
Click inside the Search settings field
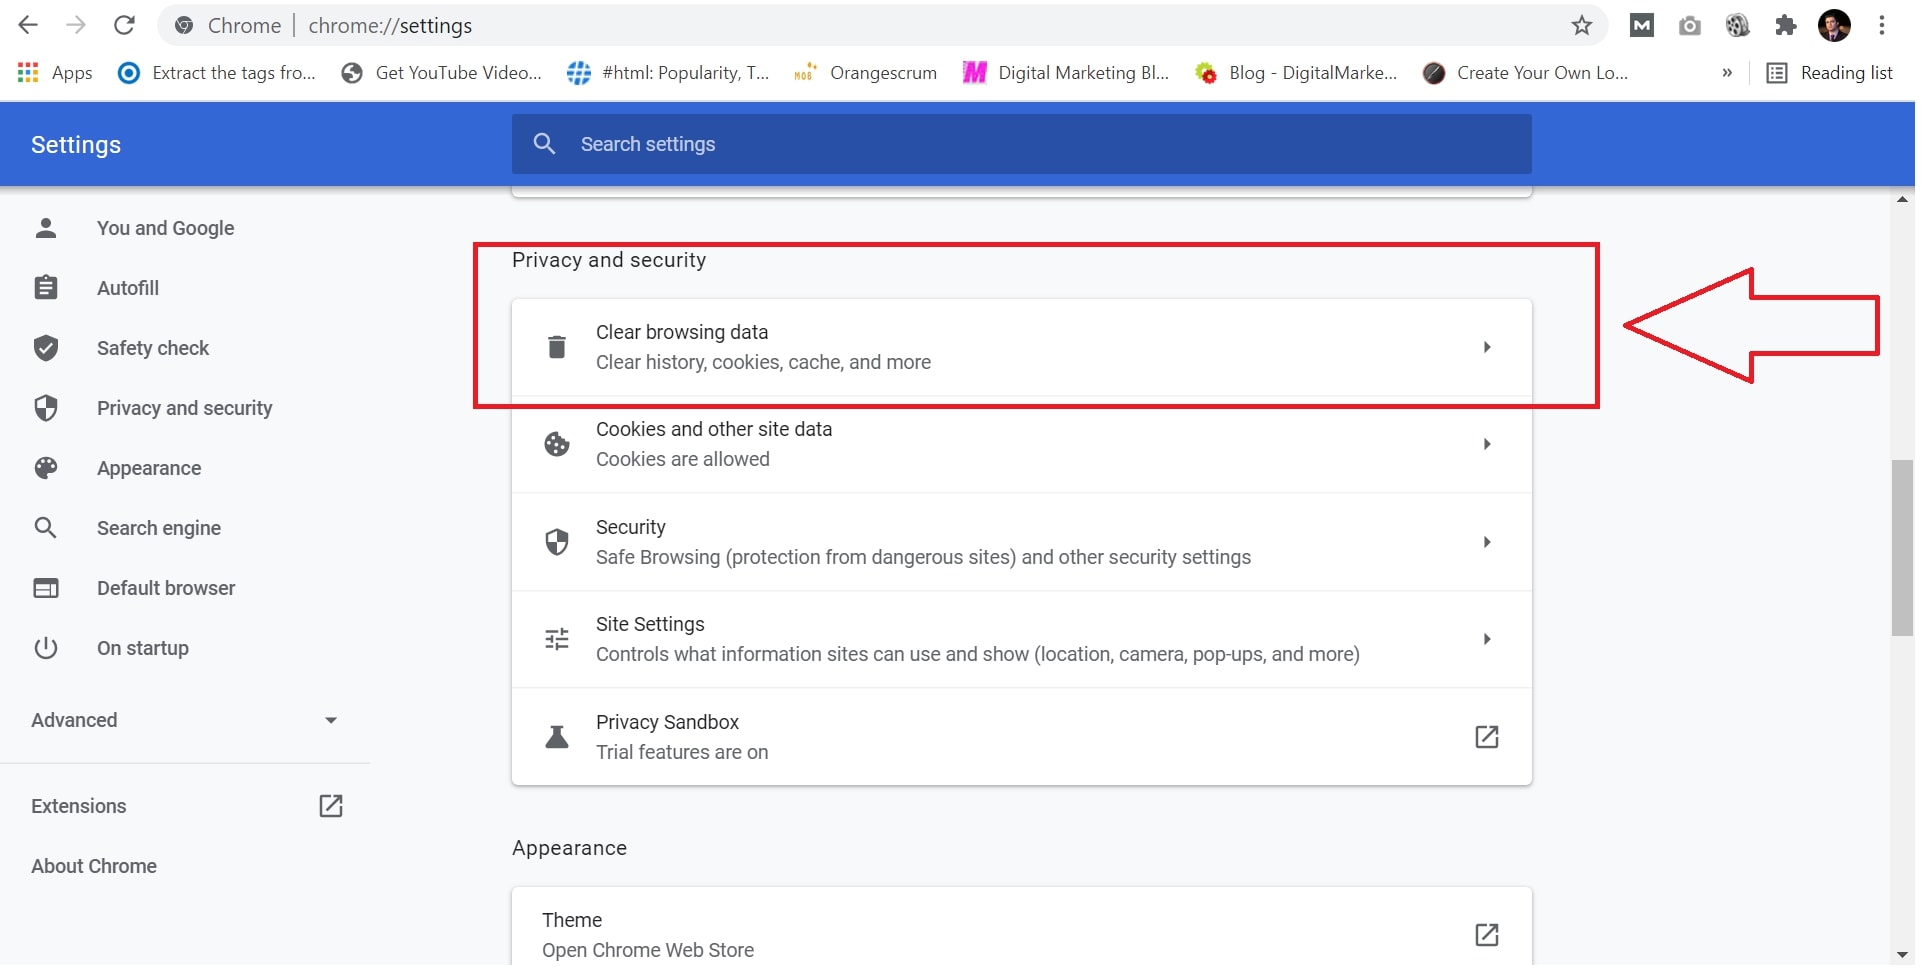pos(1020,144)
